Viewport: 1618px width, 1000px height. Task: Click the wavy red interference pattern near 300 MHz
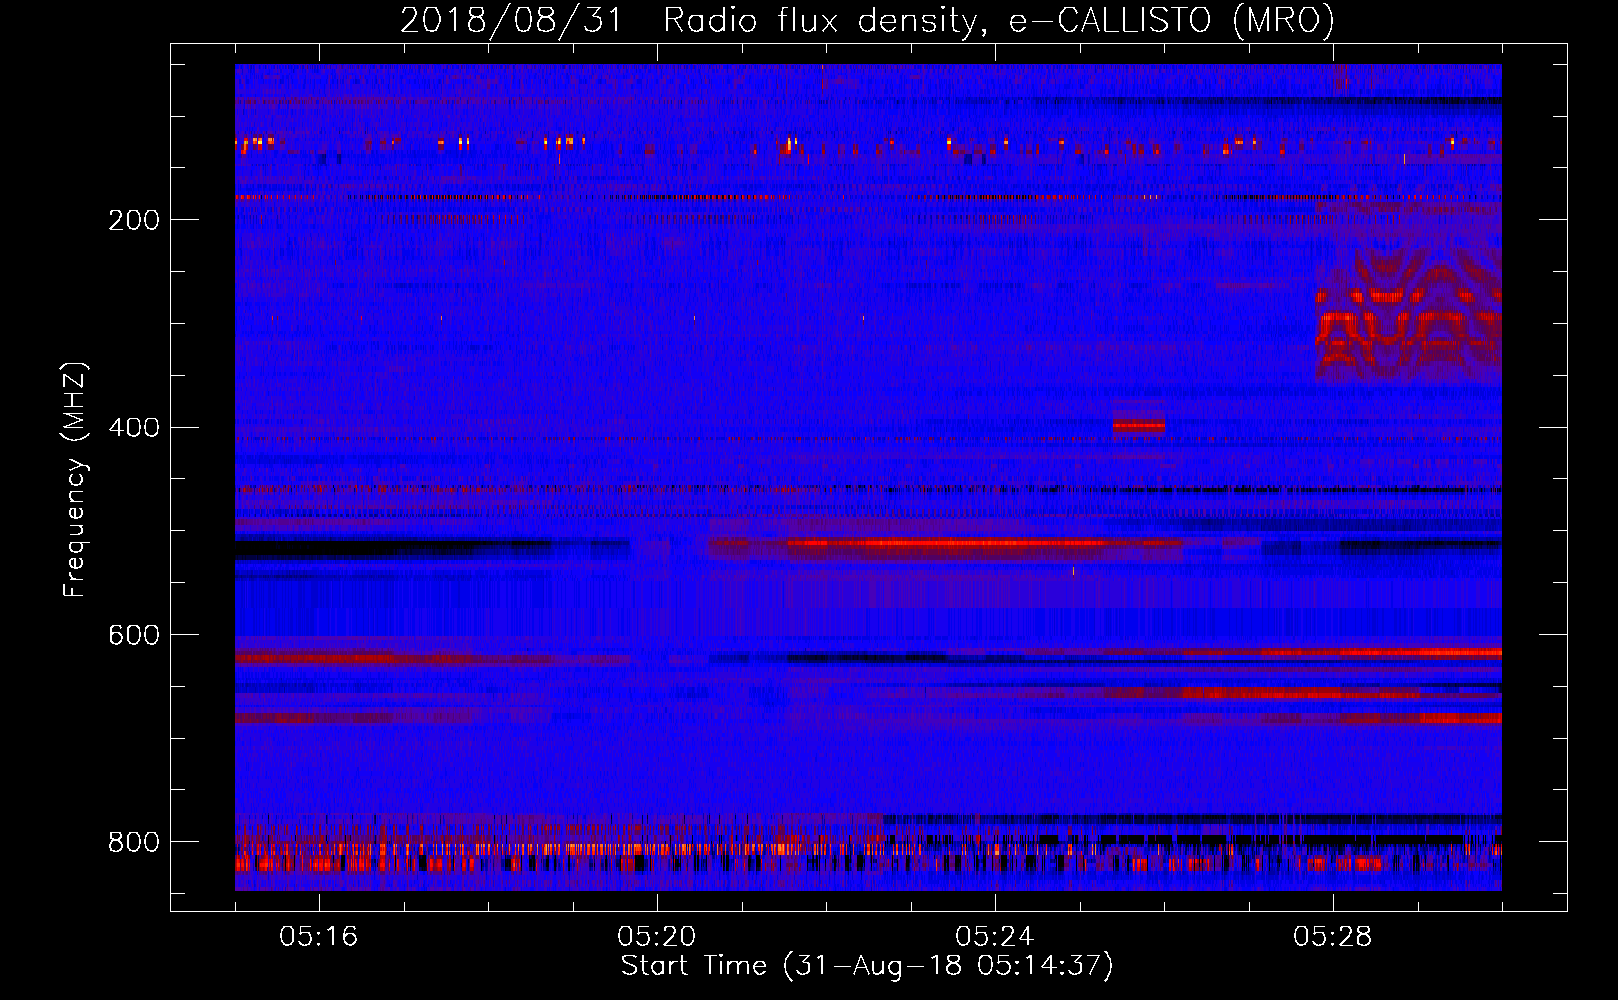click(1408, 315)
